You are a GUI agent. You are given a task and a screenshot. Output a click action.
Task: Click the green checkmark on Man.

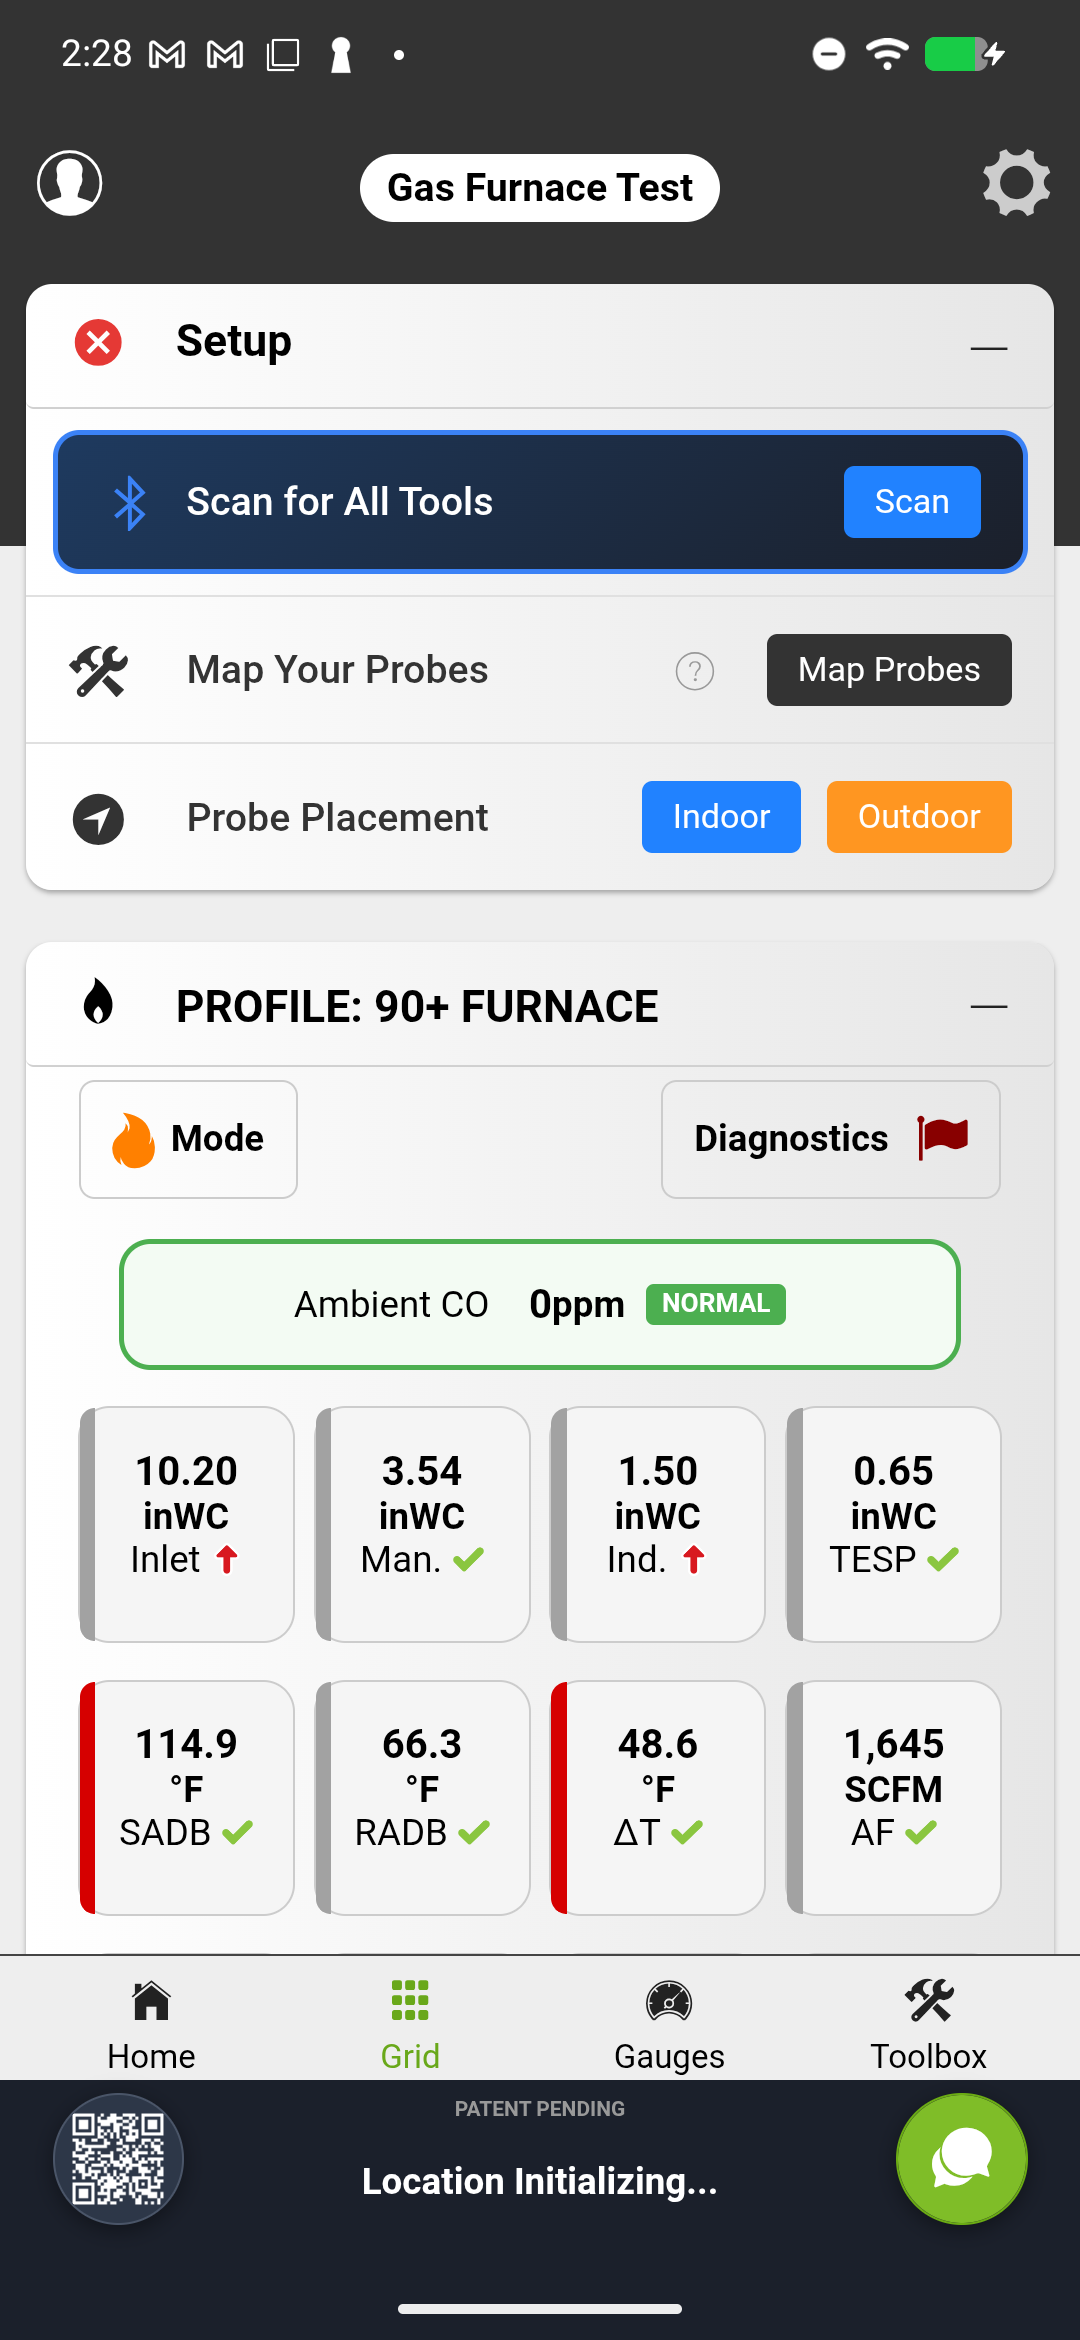(468, 1559)
